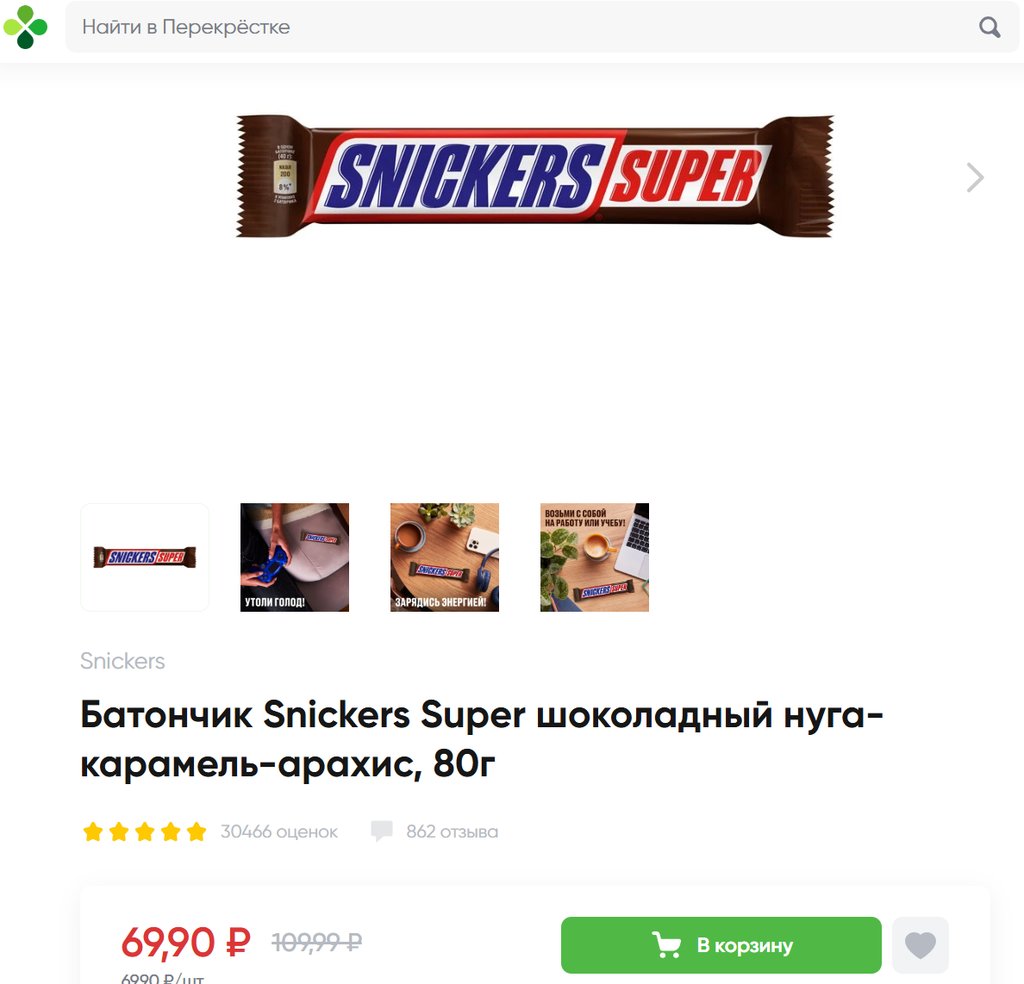The image size is (1024, 984).
Task: Open the 'Утоли голод!' thumbnail image
Action: (x=295, y=557)
